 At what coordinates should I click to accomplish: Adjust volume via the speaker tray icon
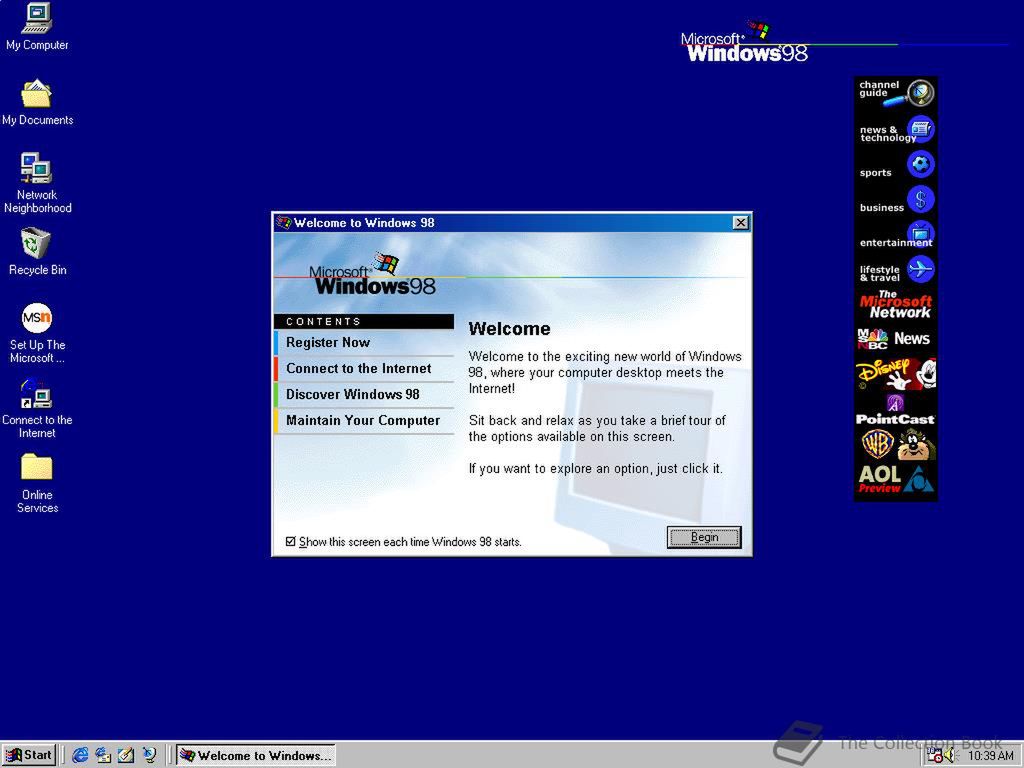tap(949, 756)
